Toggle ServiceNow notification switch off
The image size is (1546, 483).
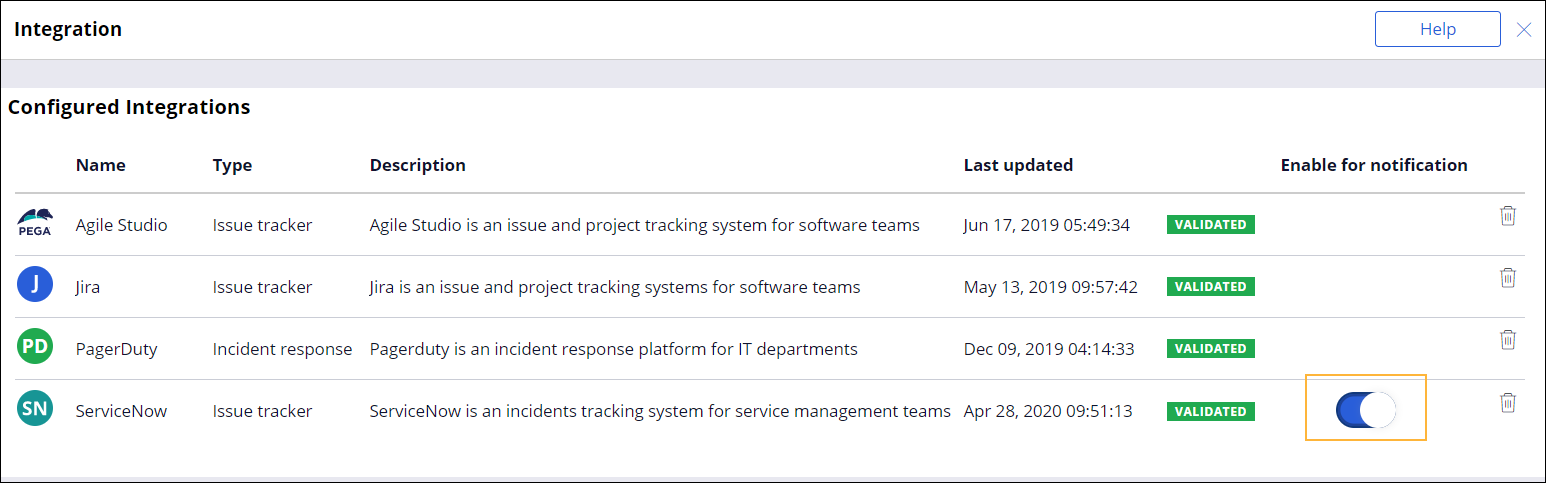[1366, 410]
